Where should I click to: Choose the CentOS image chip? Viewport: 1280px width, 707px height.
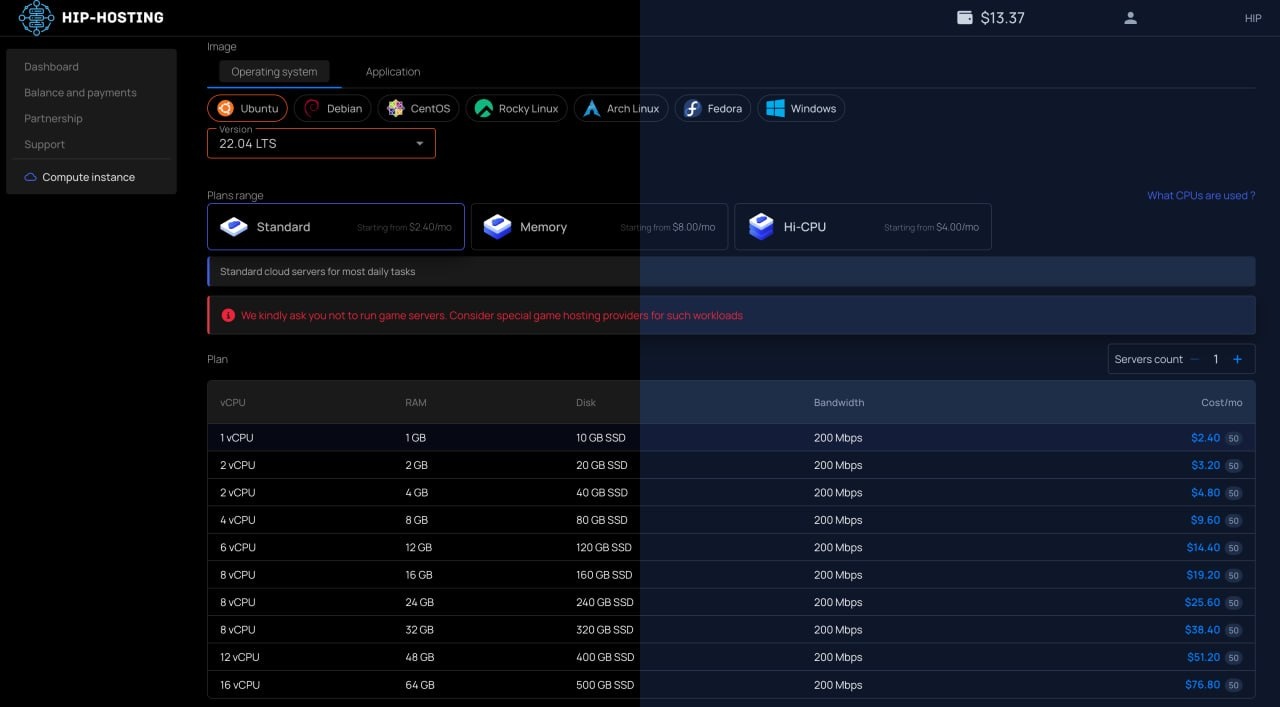pos(419,109)
